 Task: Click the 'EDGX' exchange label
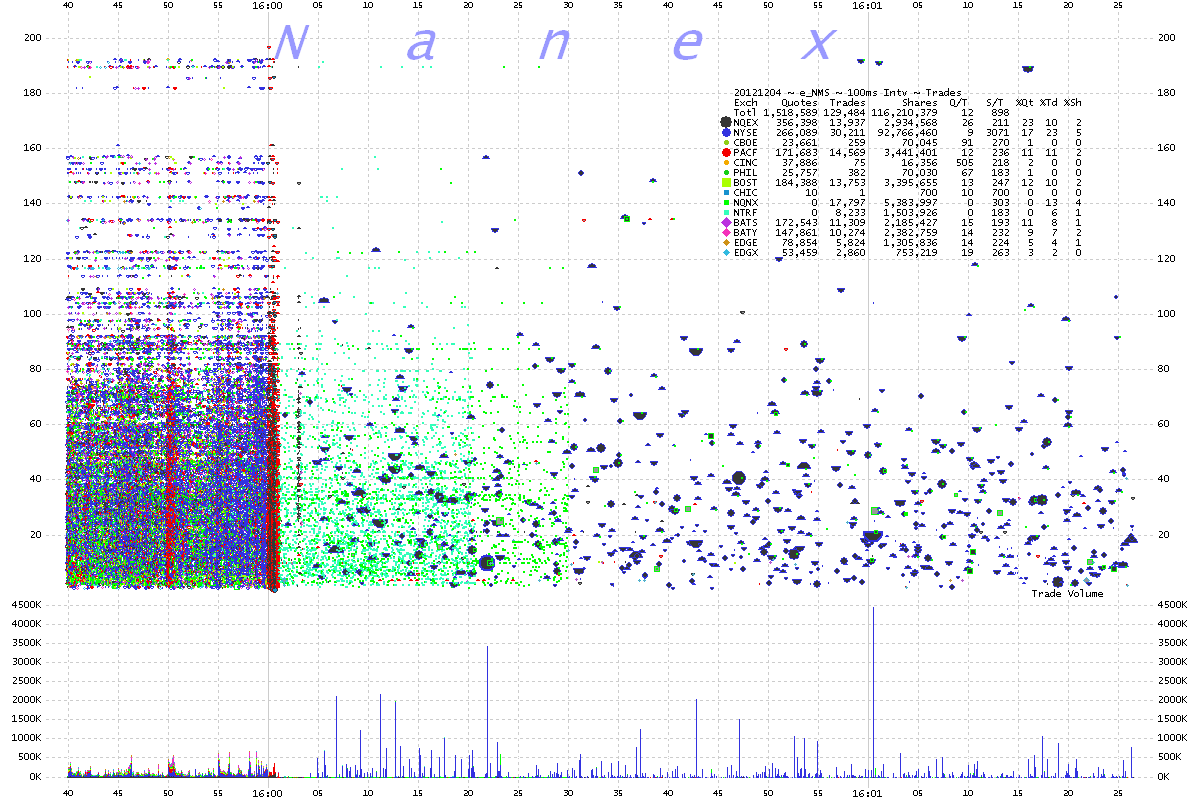[745, 253]
